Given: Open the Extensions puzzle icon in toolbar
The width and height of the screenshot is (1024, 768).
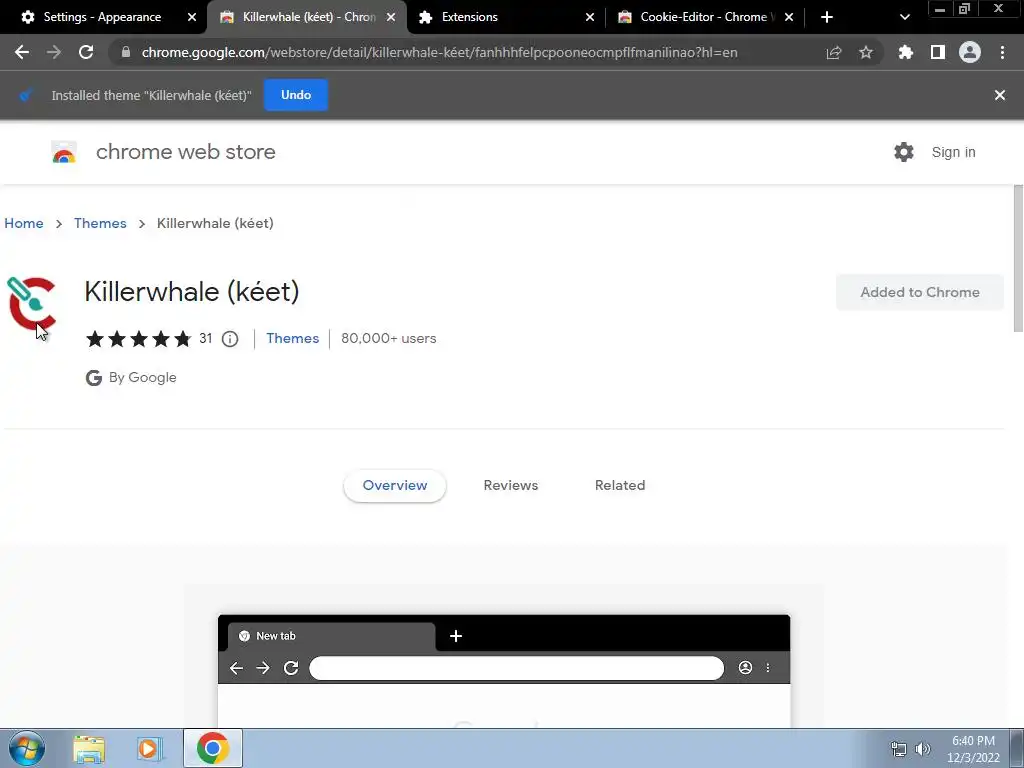Looking at the screenshot, I should click(x=905, y=52).
